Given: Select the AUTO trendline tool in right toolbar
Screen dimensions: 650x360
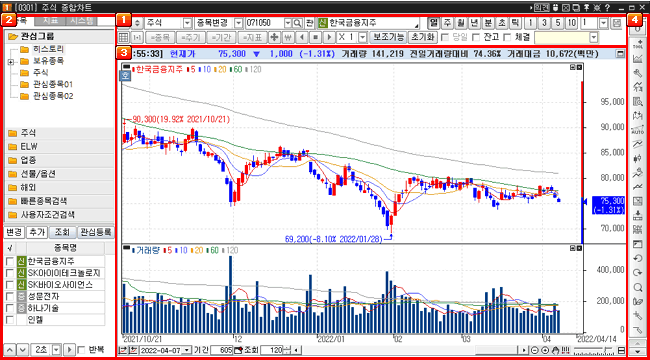Looking at the screenshot, I should tap(638, 130).
